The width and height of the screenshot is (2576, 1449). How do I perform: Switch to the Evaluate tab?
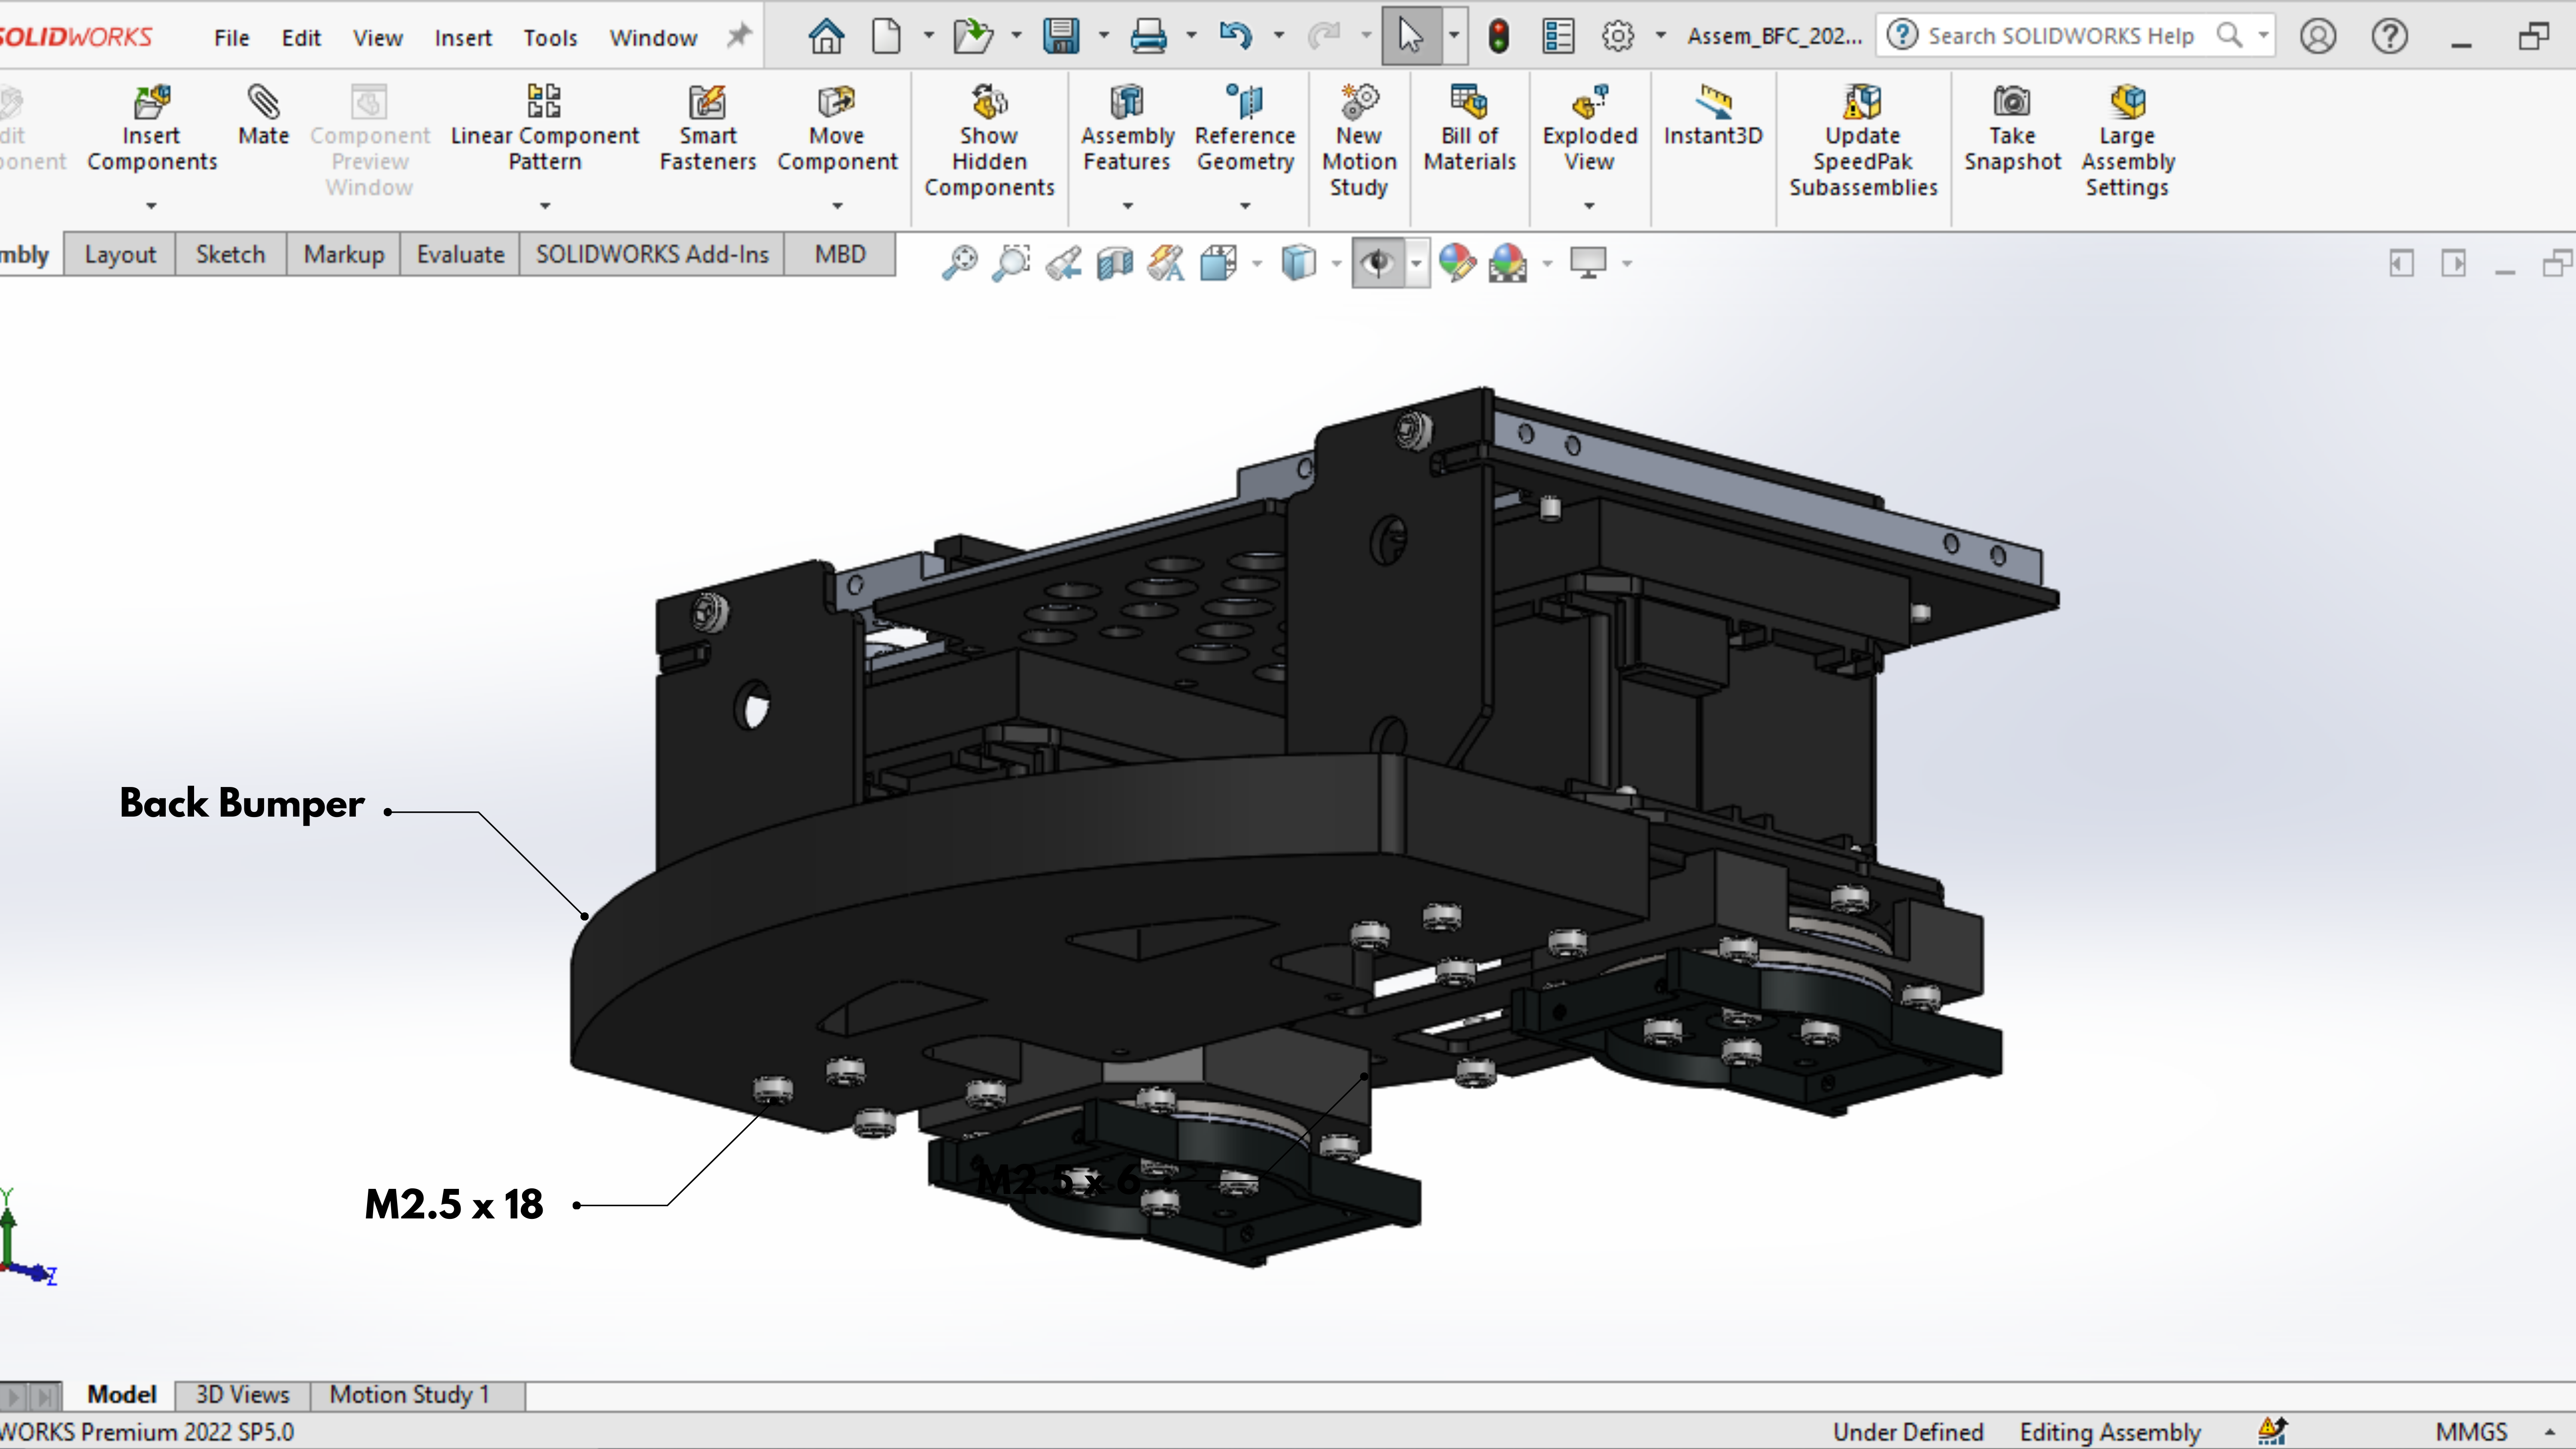(460, 255)
